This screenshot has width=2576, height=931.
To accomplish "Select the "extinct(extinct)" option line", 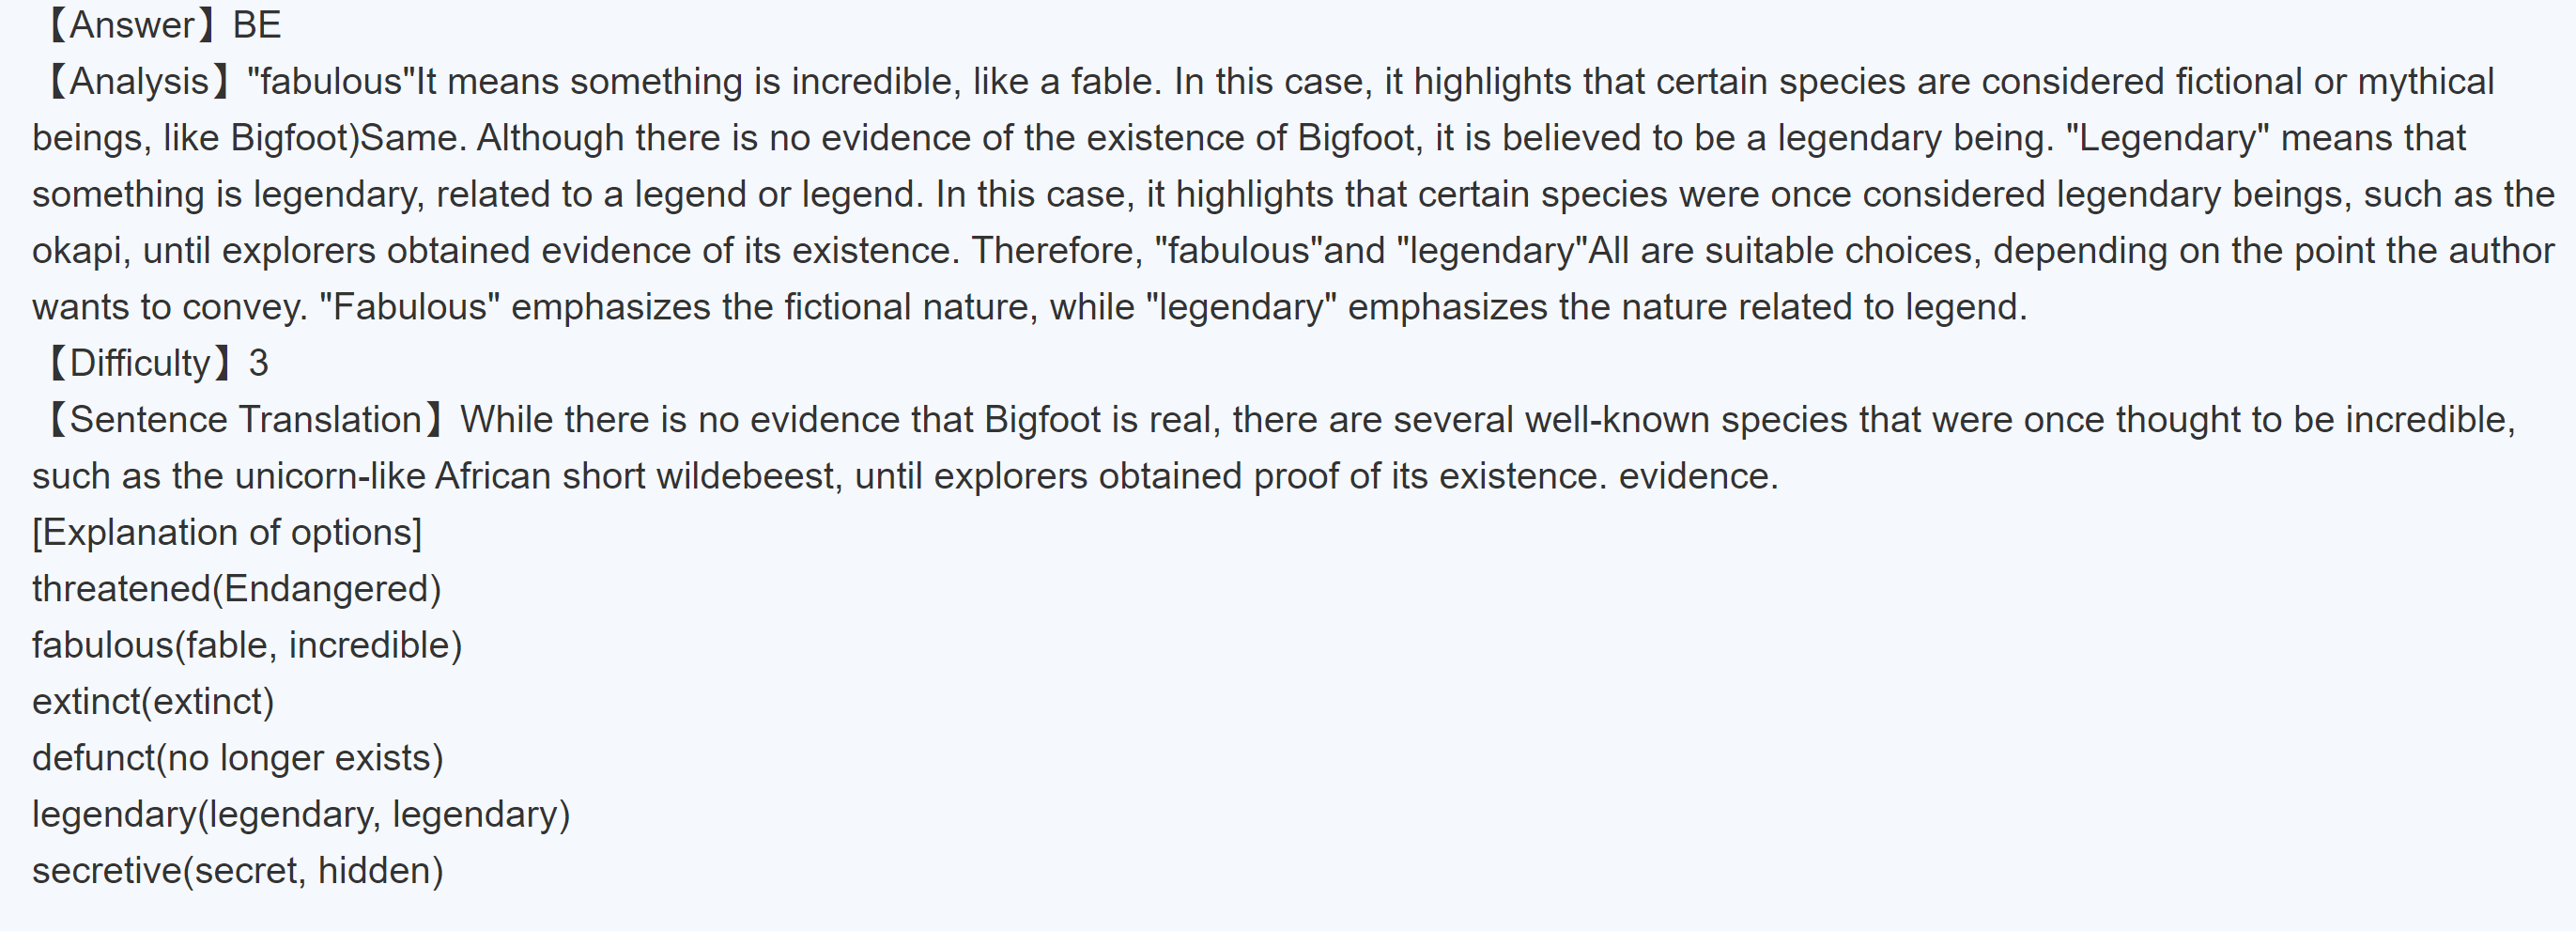I will [x=153, y=701].
